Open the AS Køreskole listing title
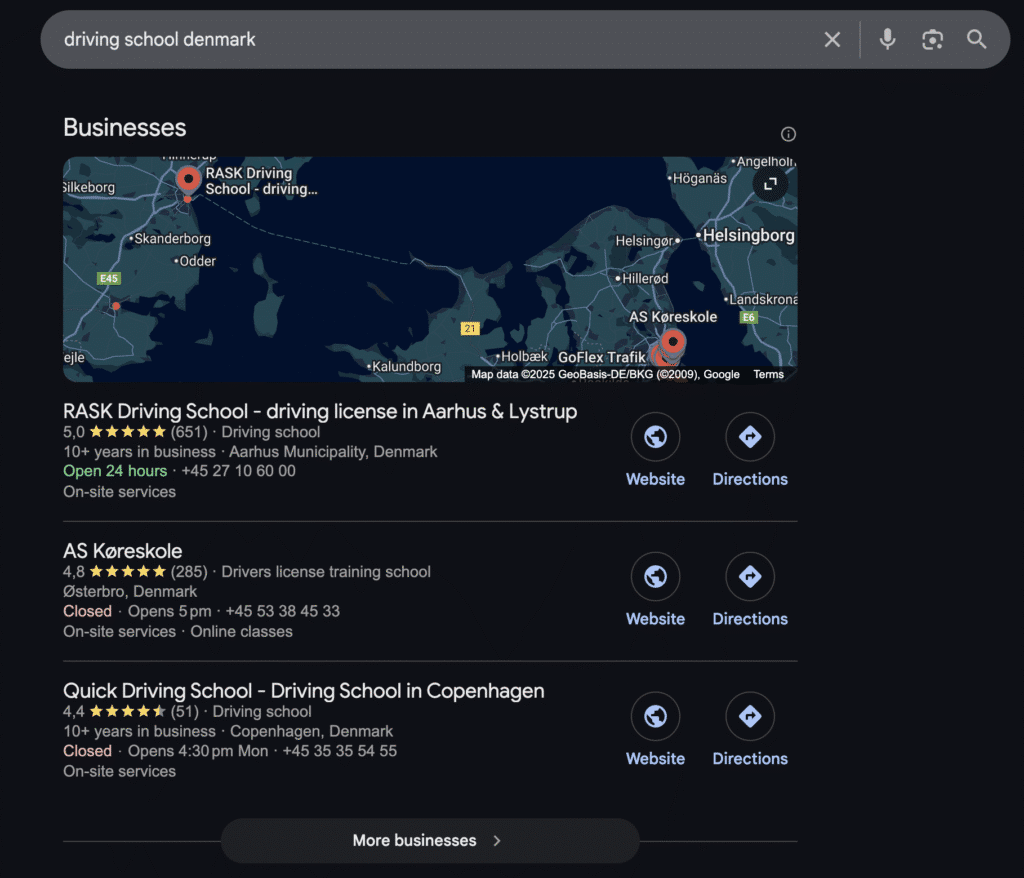1024x878 pixels. [x=122, y=550]
